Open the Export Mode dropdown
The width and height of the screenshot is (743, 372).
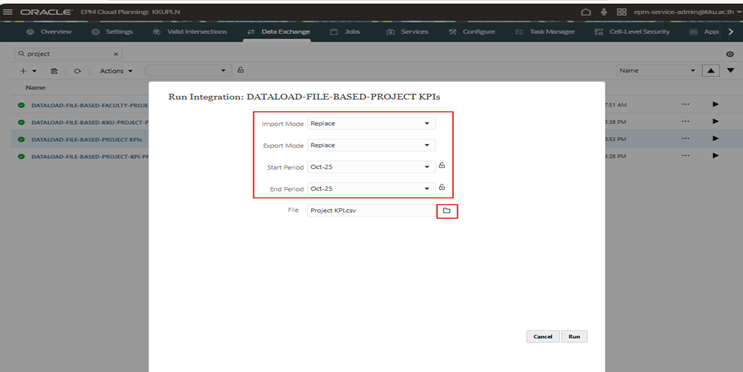click(371, 145)
